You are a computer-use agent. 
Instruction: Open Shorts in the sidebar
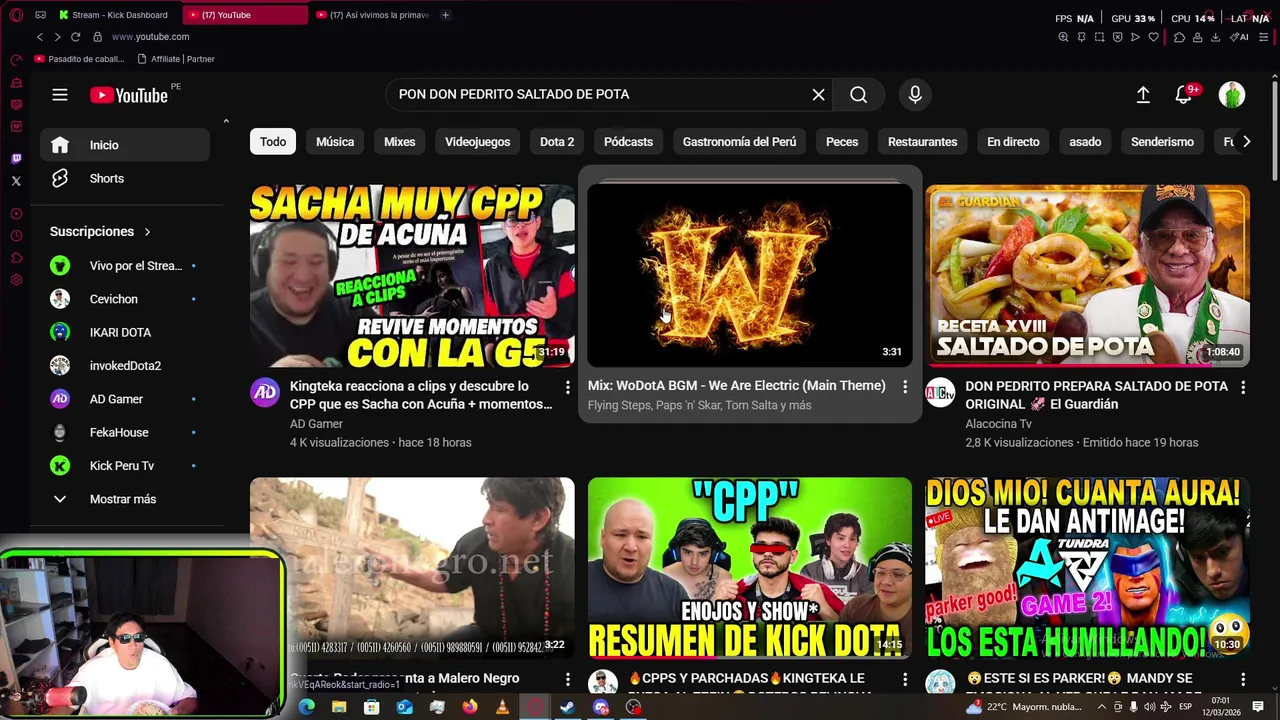click(125, 178)
